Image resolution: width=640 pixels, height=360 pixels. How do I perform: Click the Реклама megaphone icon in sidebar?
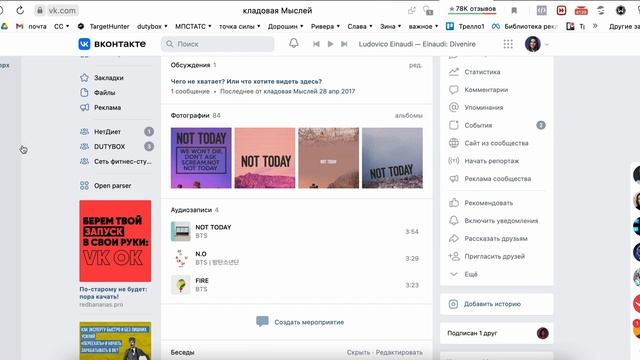tap(84, 107)
